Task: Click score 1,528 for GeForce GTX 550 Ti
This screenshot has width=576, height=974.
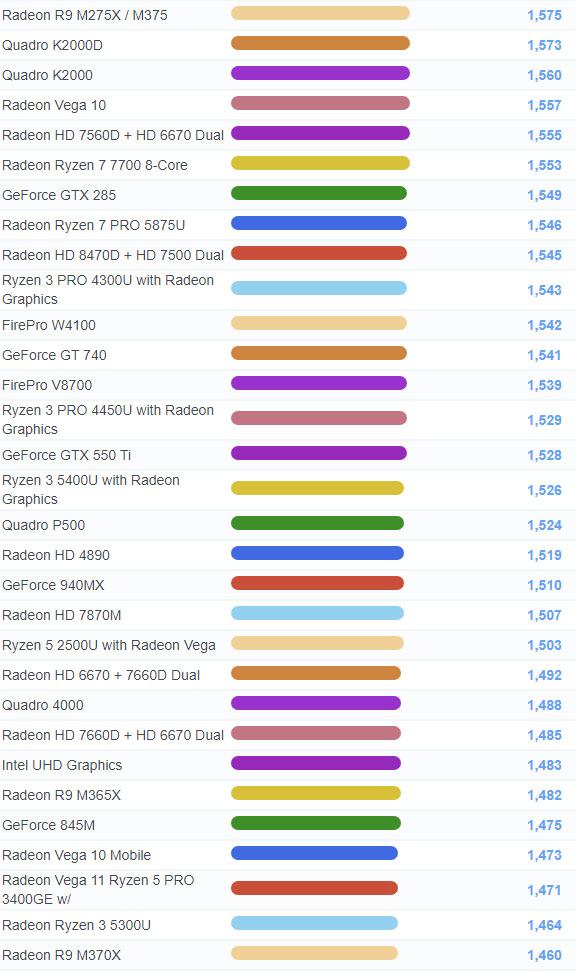Action: coord(544,455)
